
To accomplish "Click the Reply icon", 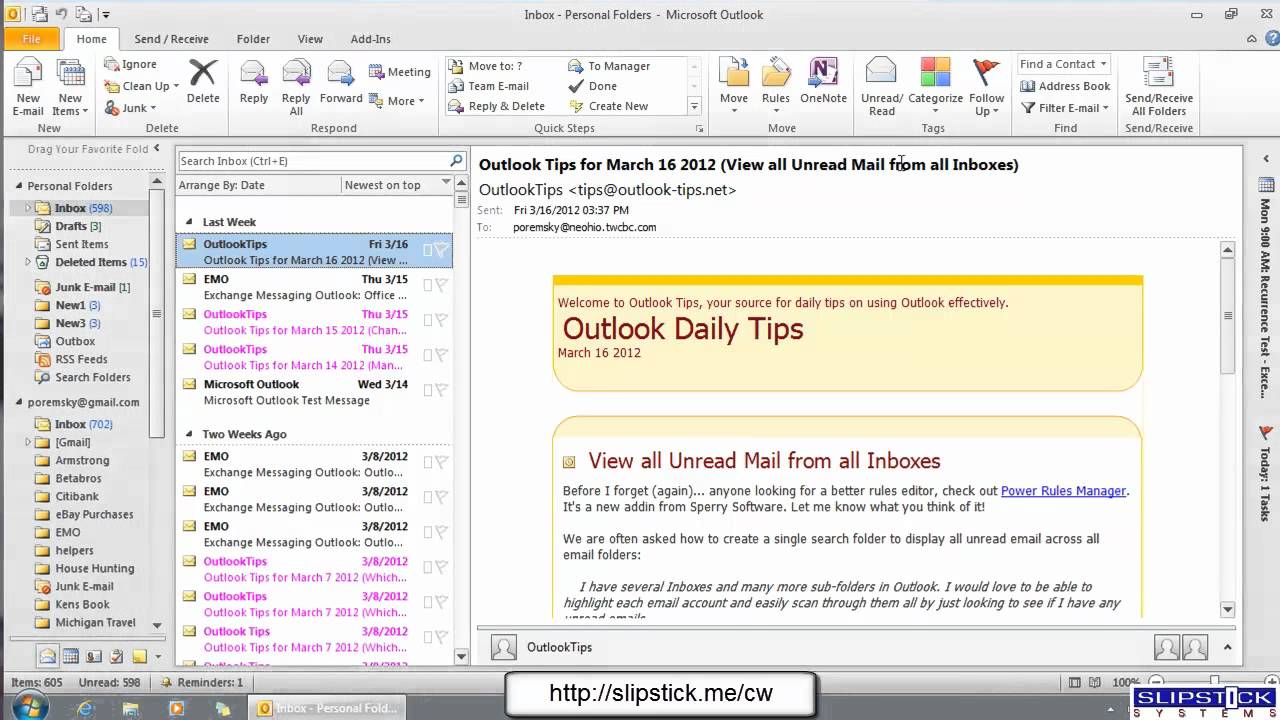I will click(x=254, y=74).
